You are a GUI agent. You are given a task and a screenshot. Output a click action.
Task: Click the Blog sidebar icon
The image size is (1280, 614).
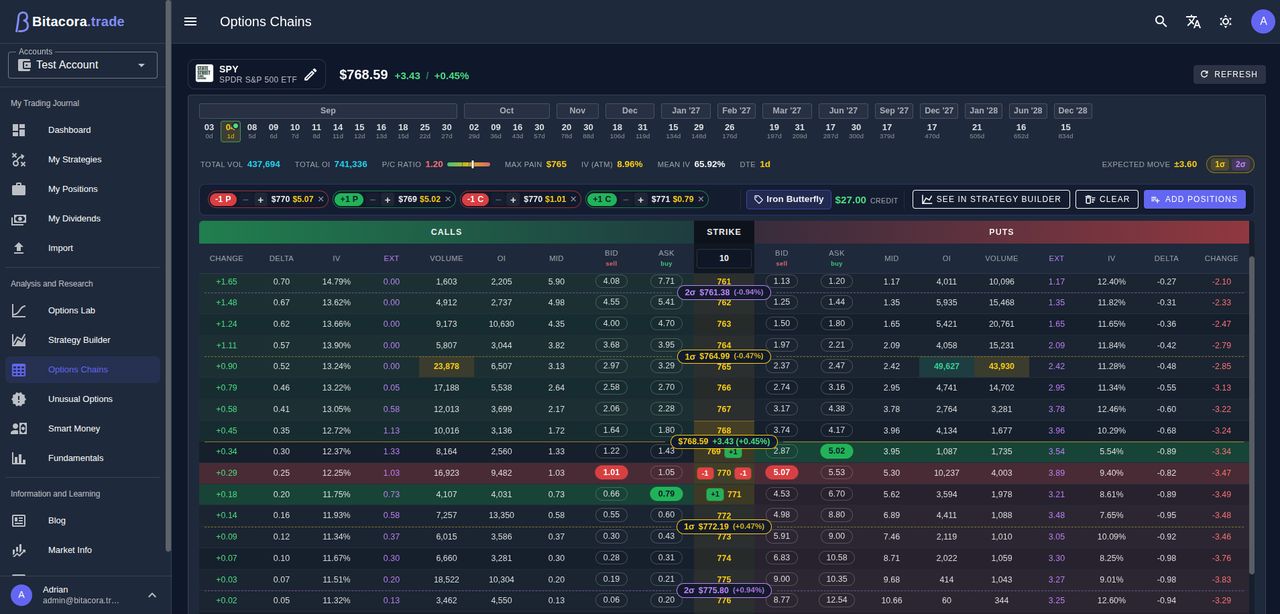pos(18,520)
